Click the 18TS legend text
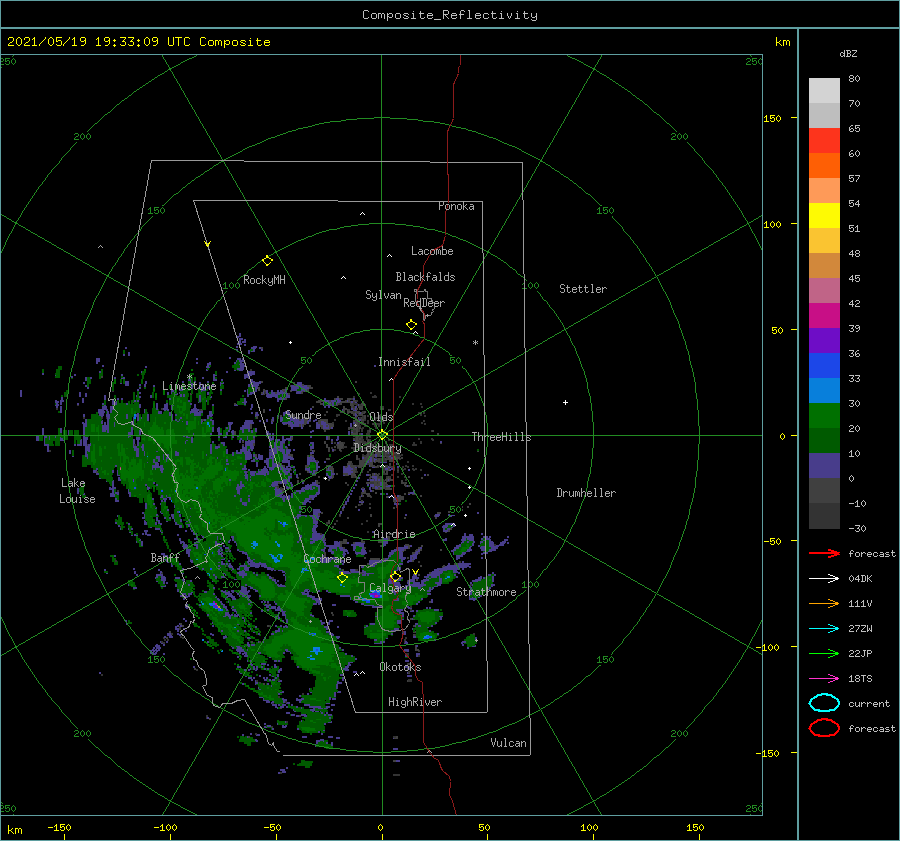Viewport: 900px width, 841px height. pyautogui.click(x=860, y=679)
